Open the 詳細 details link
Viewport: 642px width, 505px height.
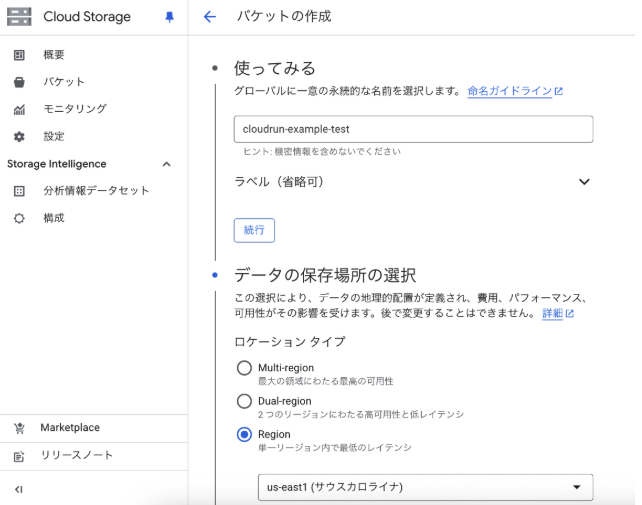coord(552,314)
